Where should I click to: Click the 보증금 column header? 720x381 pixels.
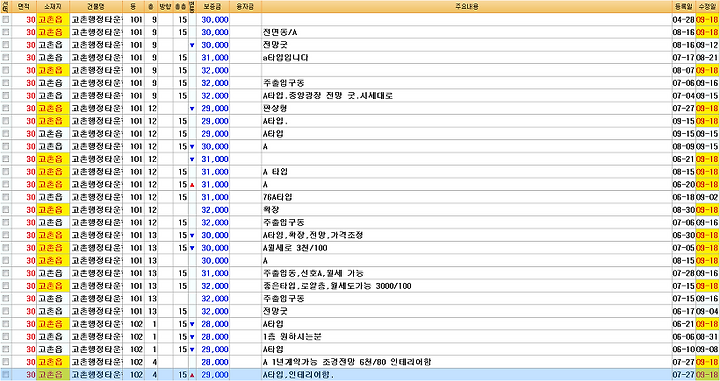[213, 6]
